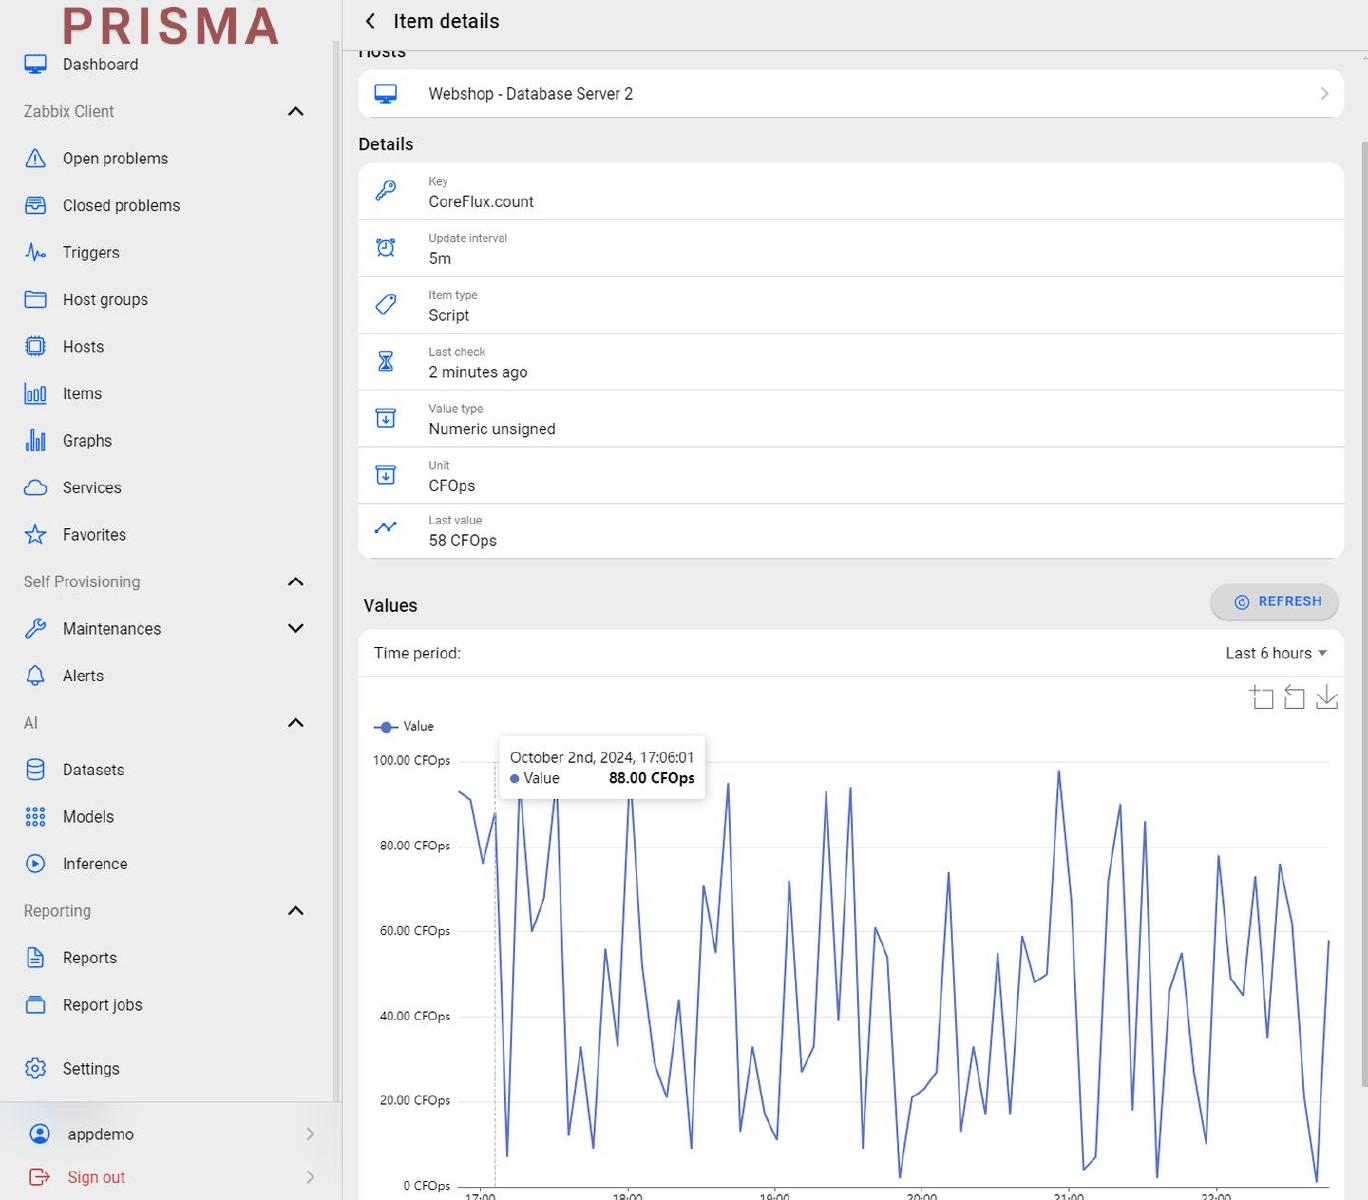Image resolution: width=1368 pixels, height=1200 pixels.
Task: Collapse the Zabbix Client section
Action: 295,111
